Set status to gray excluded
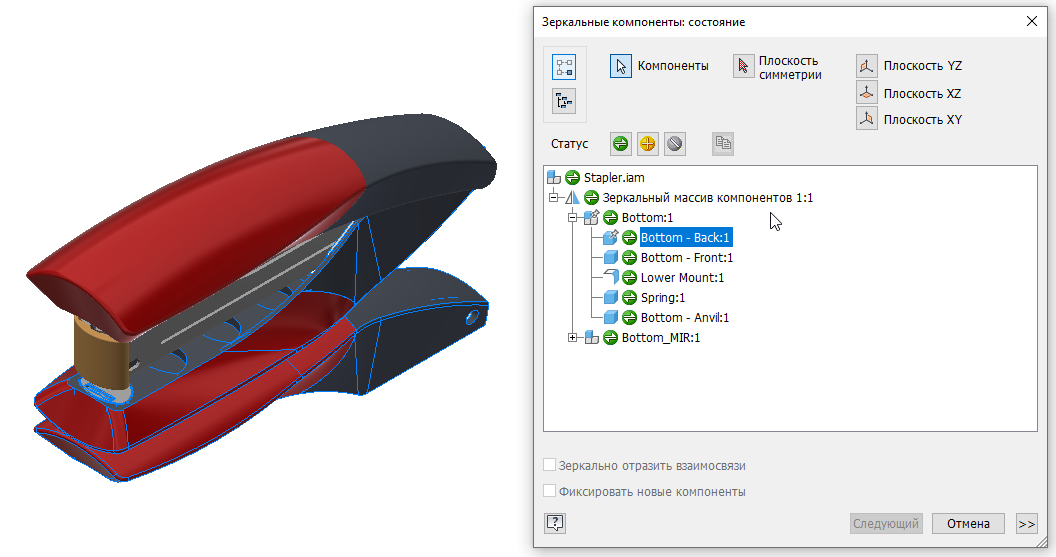The image size is (1056, 557). pyautogui.click(x=674, y=143)
